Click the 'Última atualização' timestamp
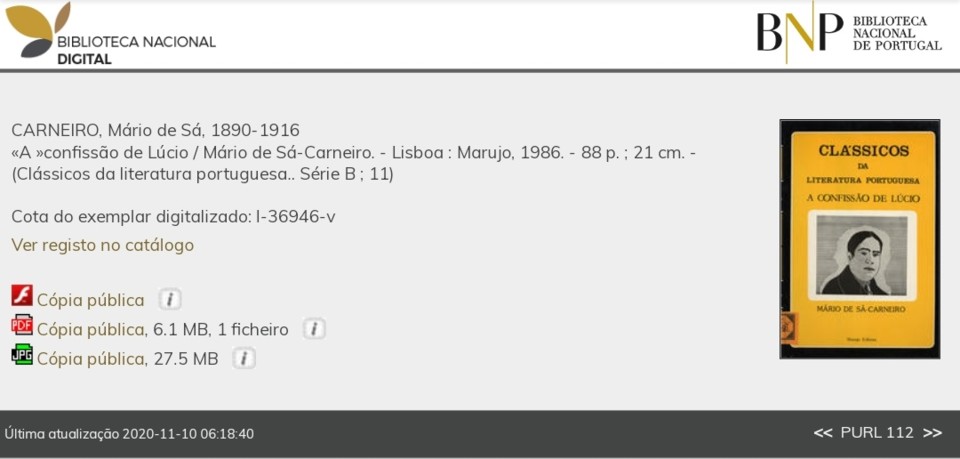 [129, 434]
